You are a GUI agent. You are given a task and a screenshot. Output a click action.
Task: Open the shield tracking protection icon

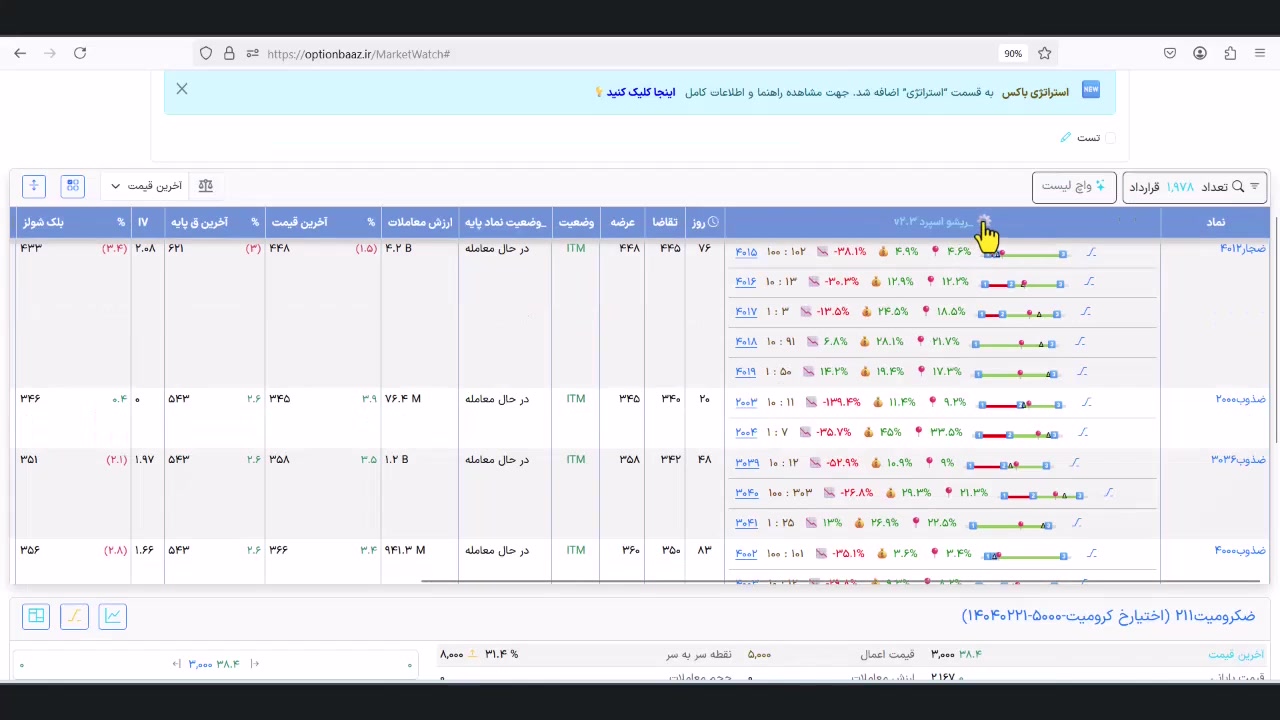click(206, 54)
